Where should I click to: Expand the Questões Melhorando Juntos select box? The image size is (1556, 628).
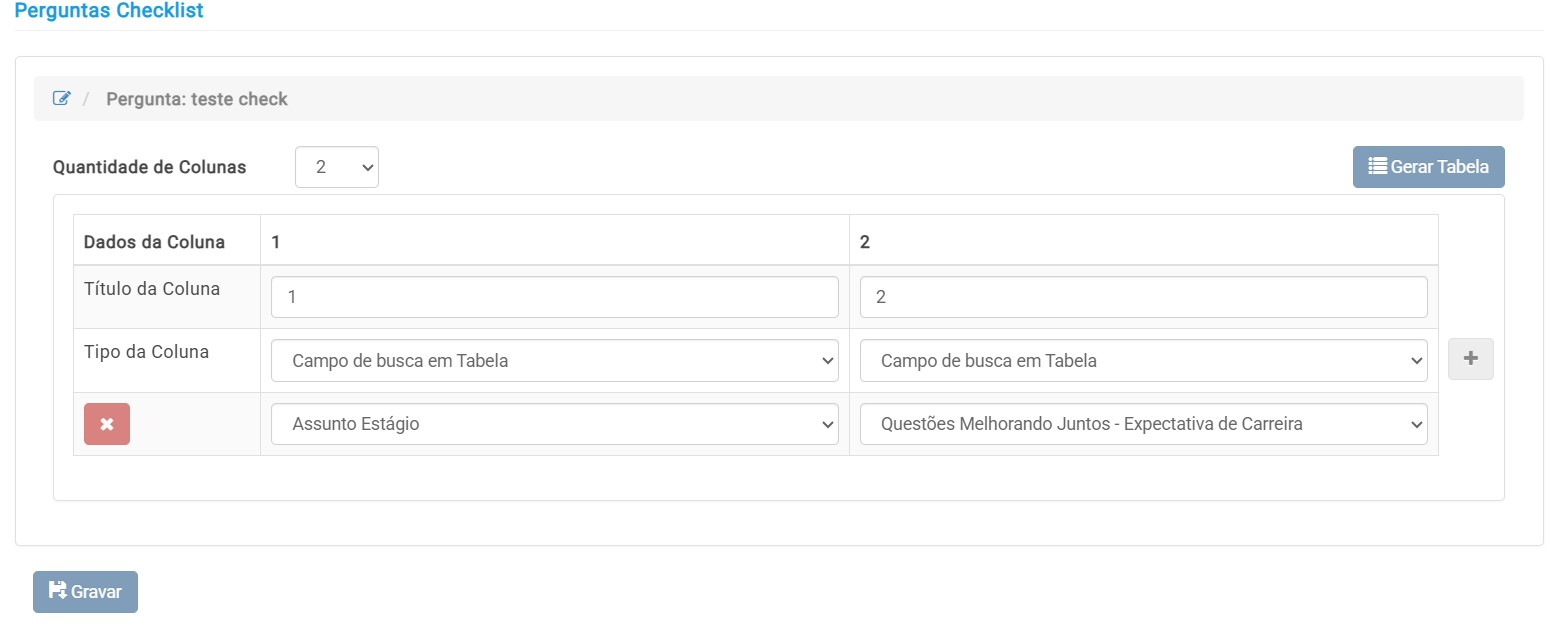coord(1143,424)
